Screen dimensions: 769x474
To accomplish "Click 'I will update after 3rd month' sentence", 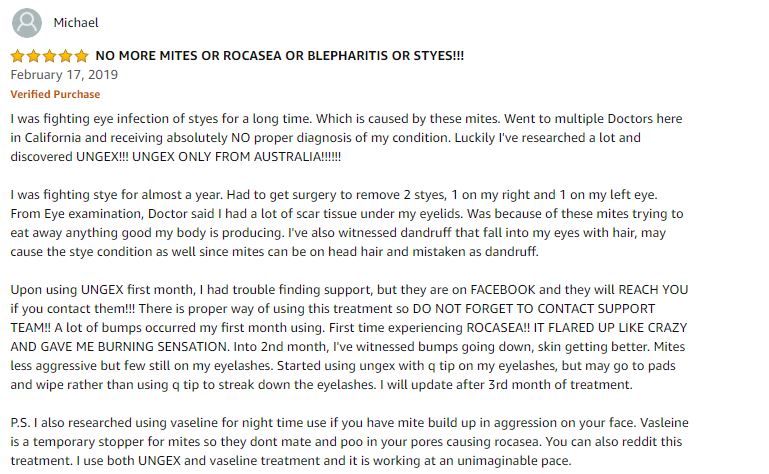I will (x=506, y=385).
